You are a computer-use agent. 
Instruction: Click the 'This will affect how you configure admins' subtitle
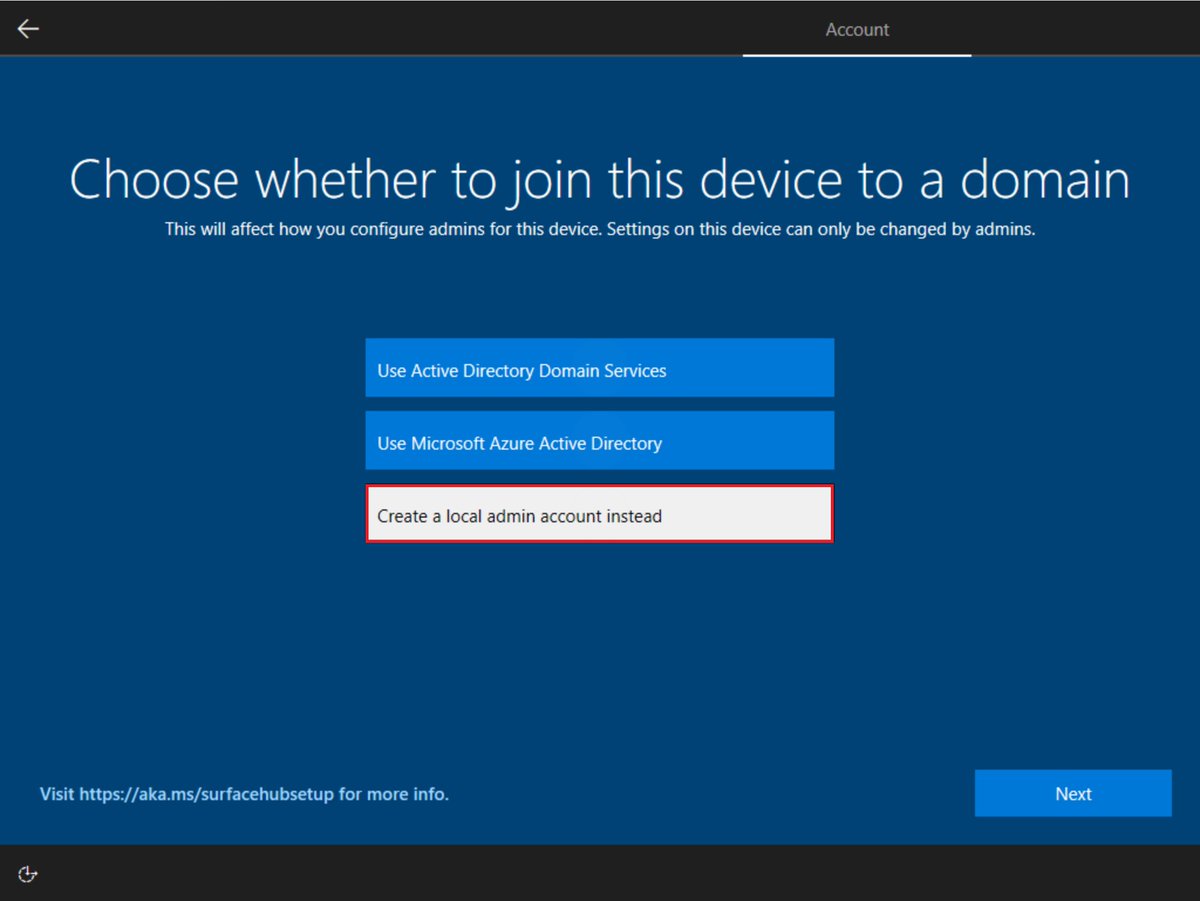coord(600,230)
